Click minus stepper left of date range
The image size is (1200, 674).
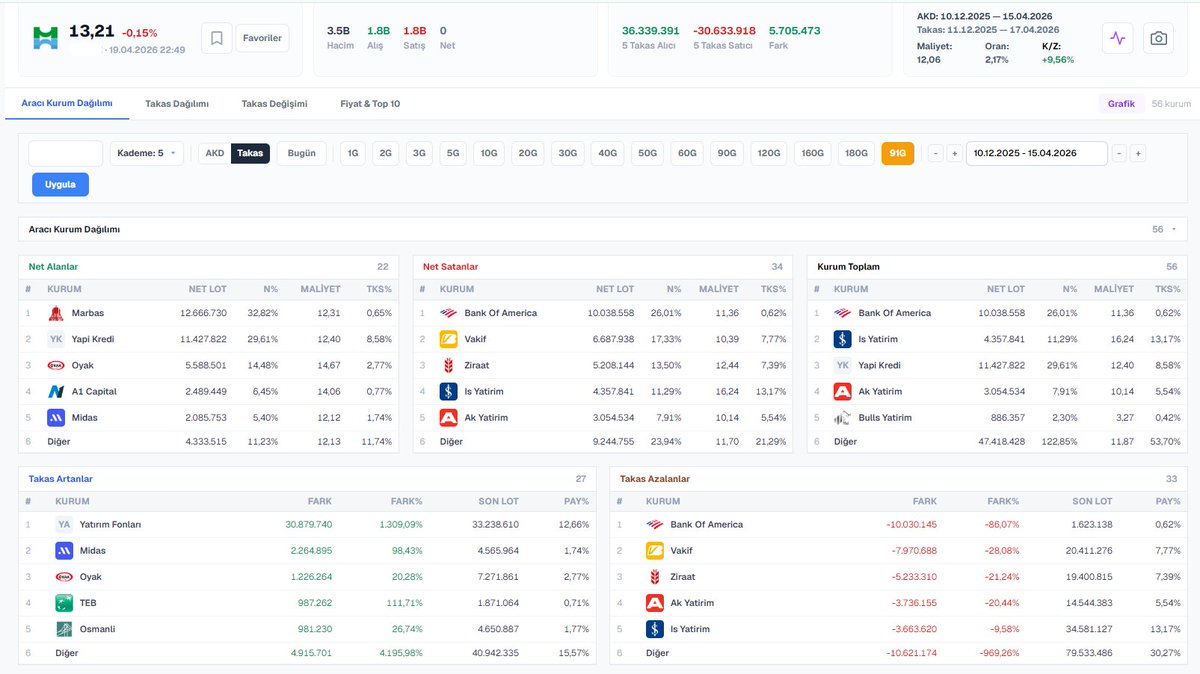(x=936, y=153)
